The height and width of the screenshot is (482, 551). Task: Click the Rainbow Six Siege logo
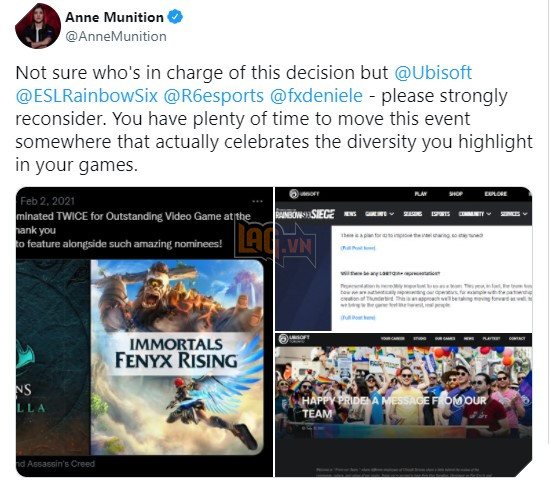coord(305,214)
